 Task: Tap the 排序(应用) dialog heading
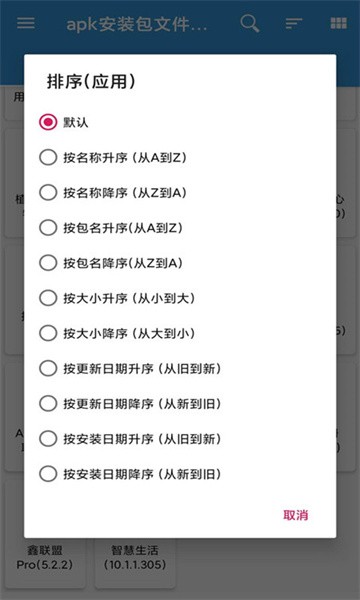coord(91,82)
